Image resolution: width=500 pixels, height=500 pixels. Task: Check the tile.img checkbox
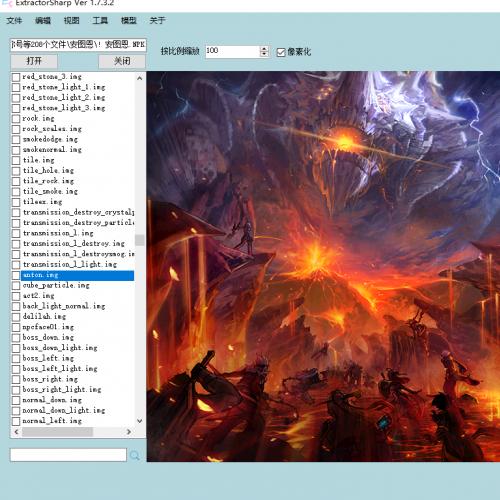tap(16, 160)
